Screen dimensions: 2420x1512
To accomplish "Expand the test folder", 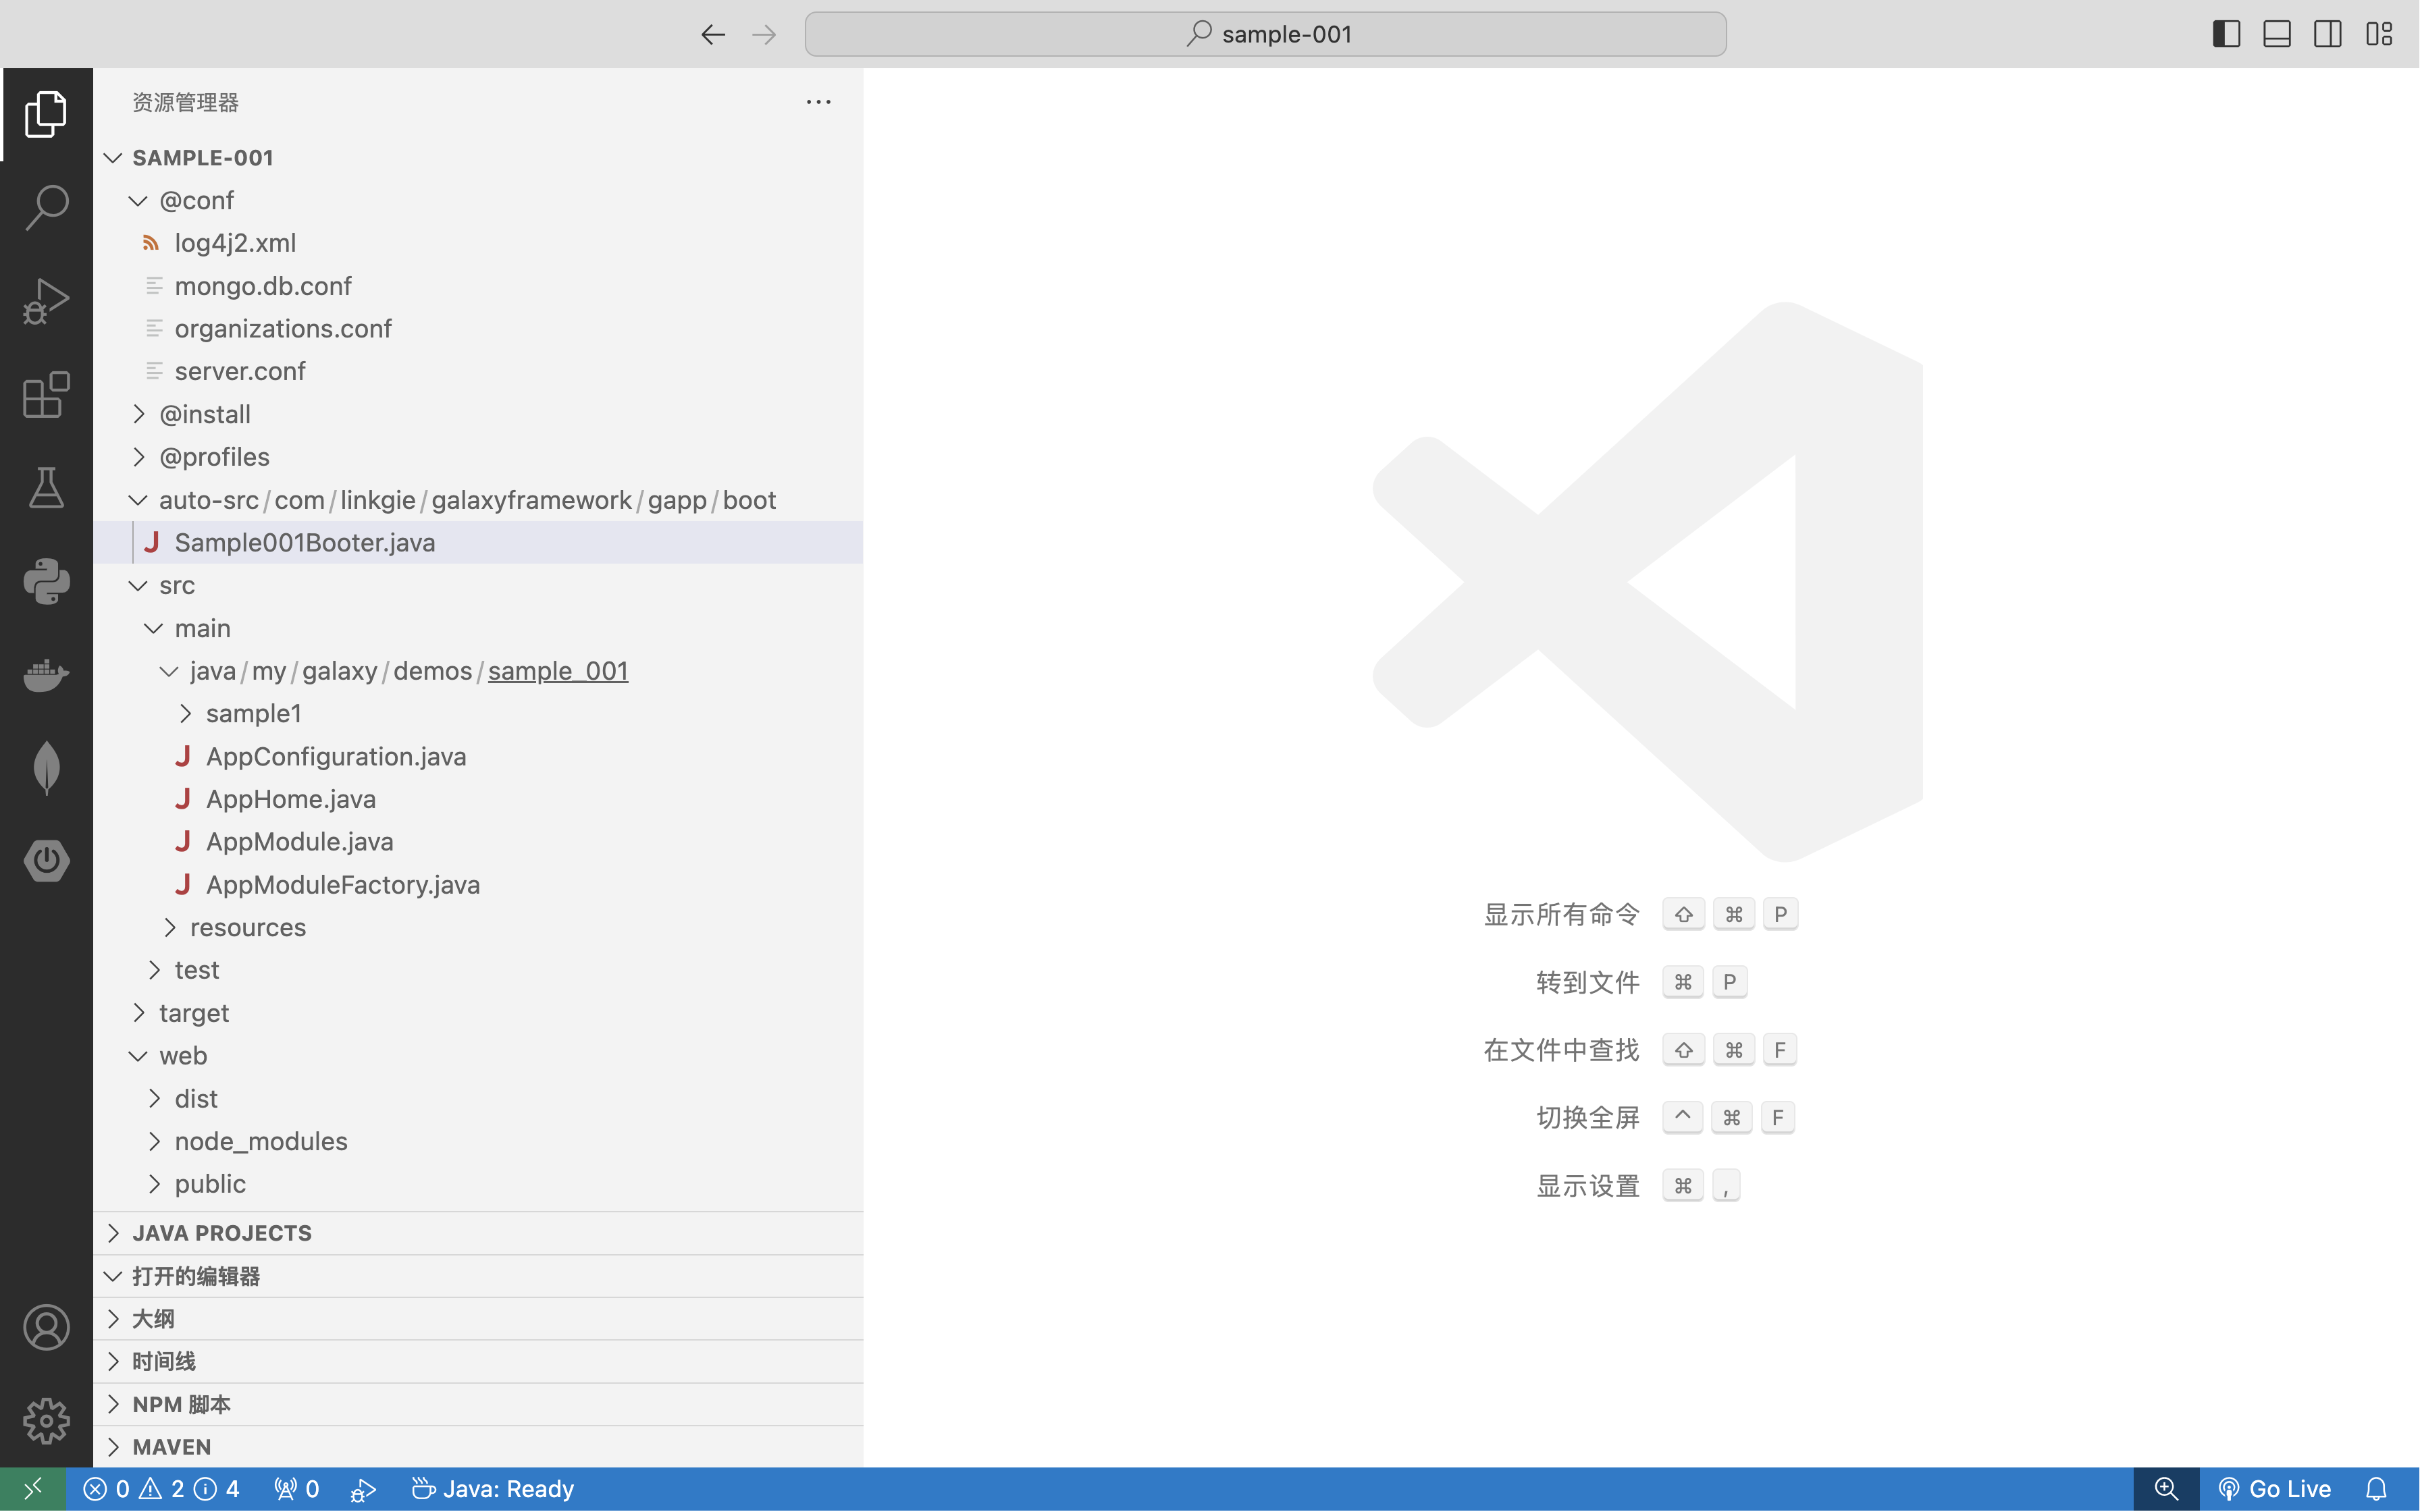I will pos(478,970).
